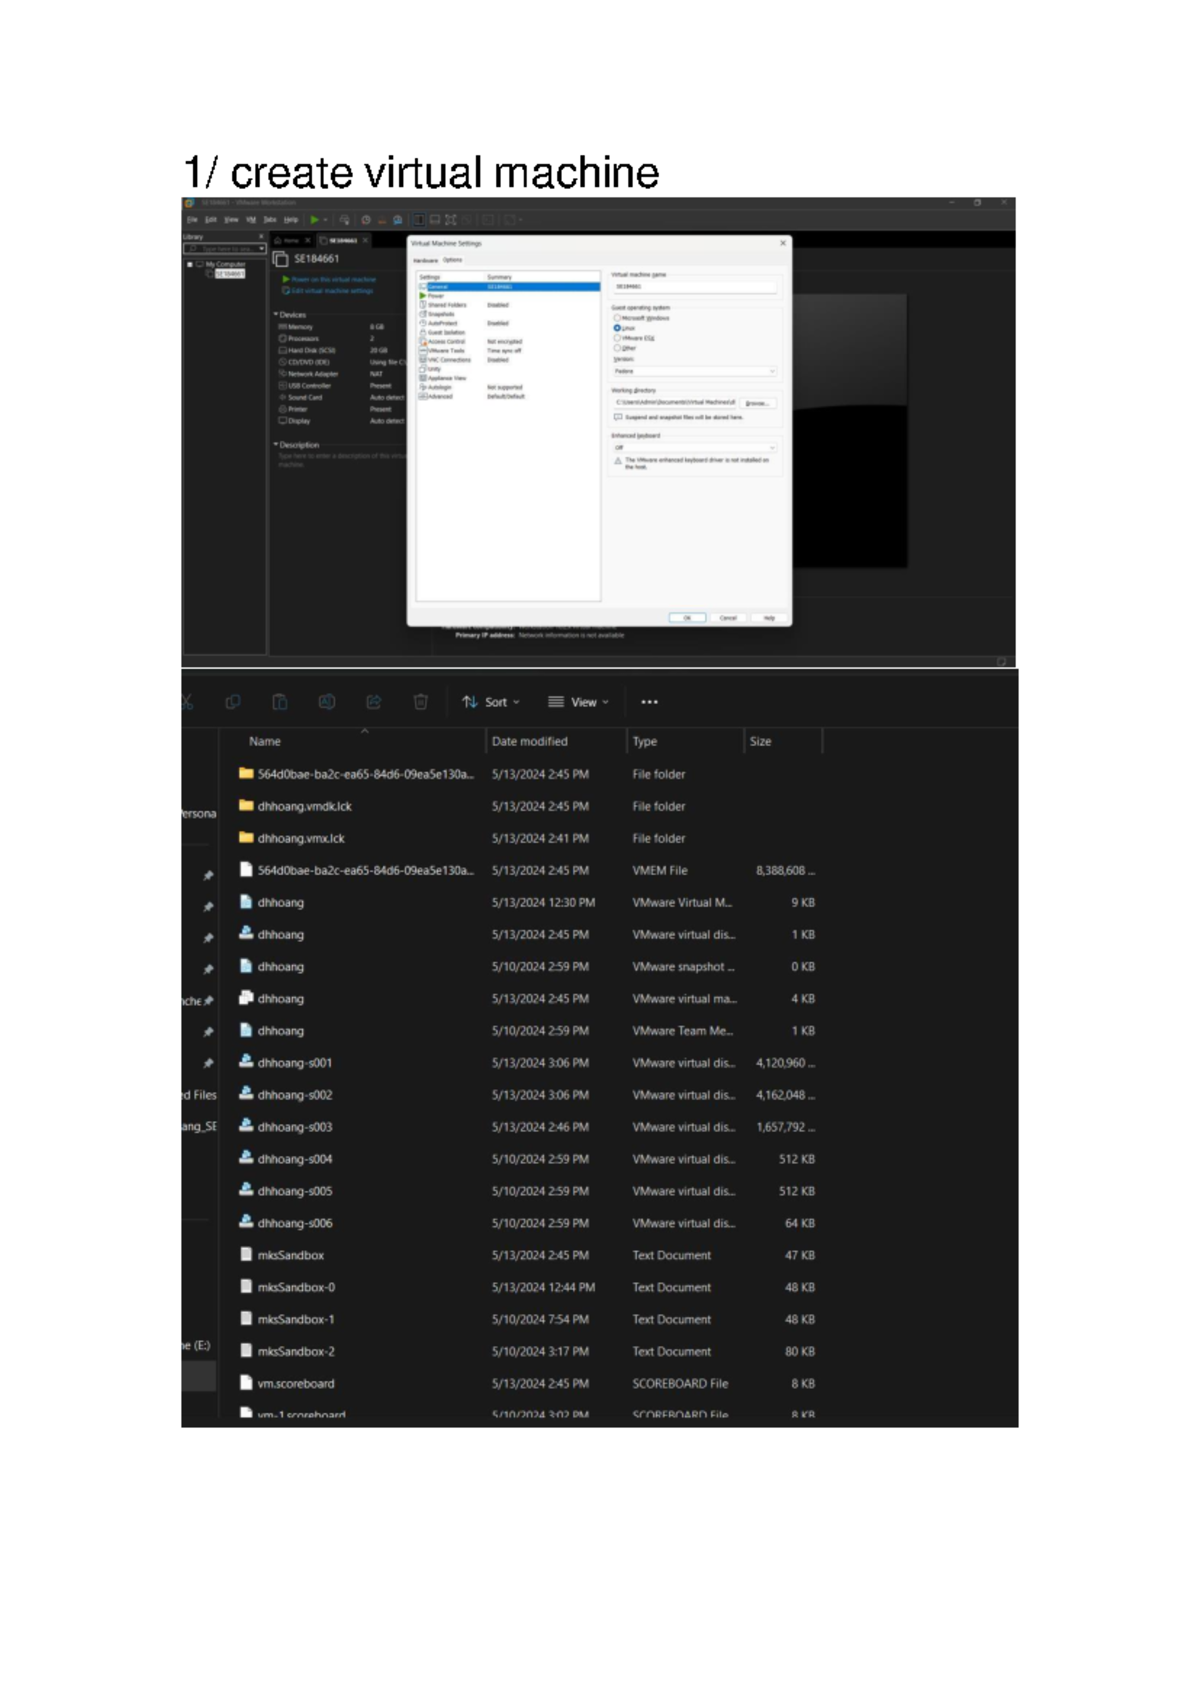Select the dhhoang-s005 virtual disk file
Viewport: 1200px width, 1696px height.
pos(527,1191)
